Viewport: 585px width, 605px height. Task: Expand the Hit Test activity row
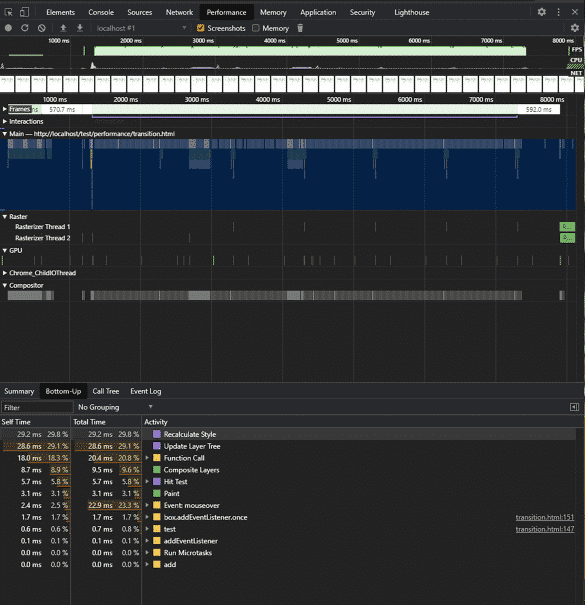click(147, 482)
